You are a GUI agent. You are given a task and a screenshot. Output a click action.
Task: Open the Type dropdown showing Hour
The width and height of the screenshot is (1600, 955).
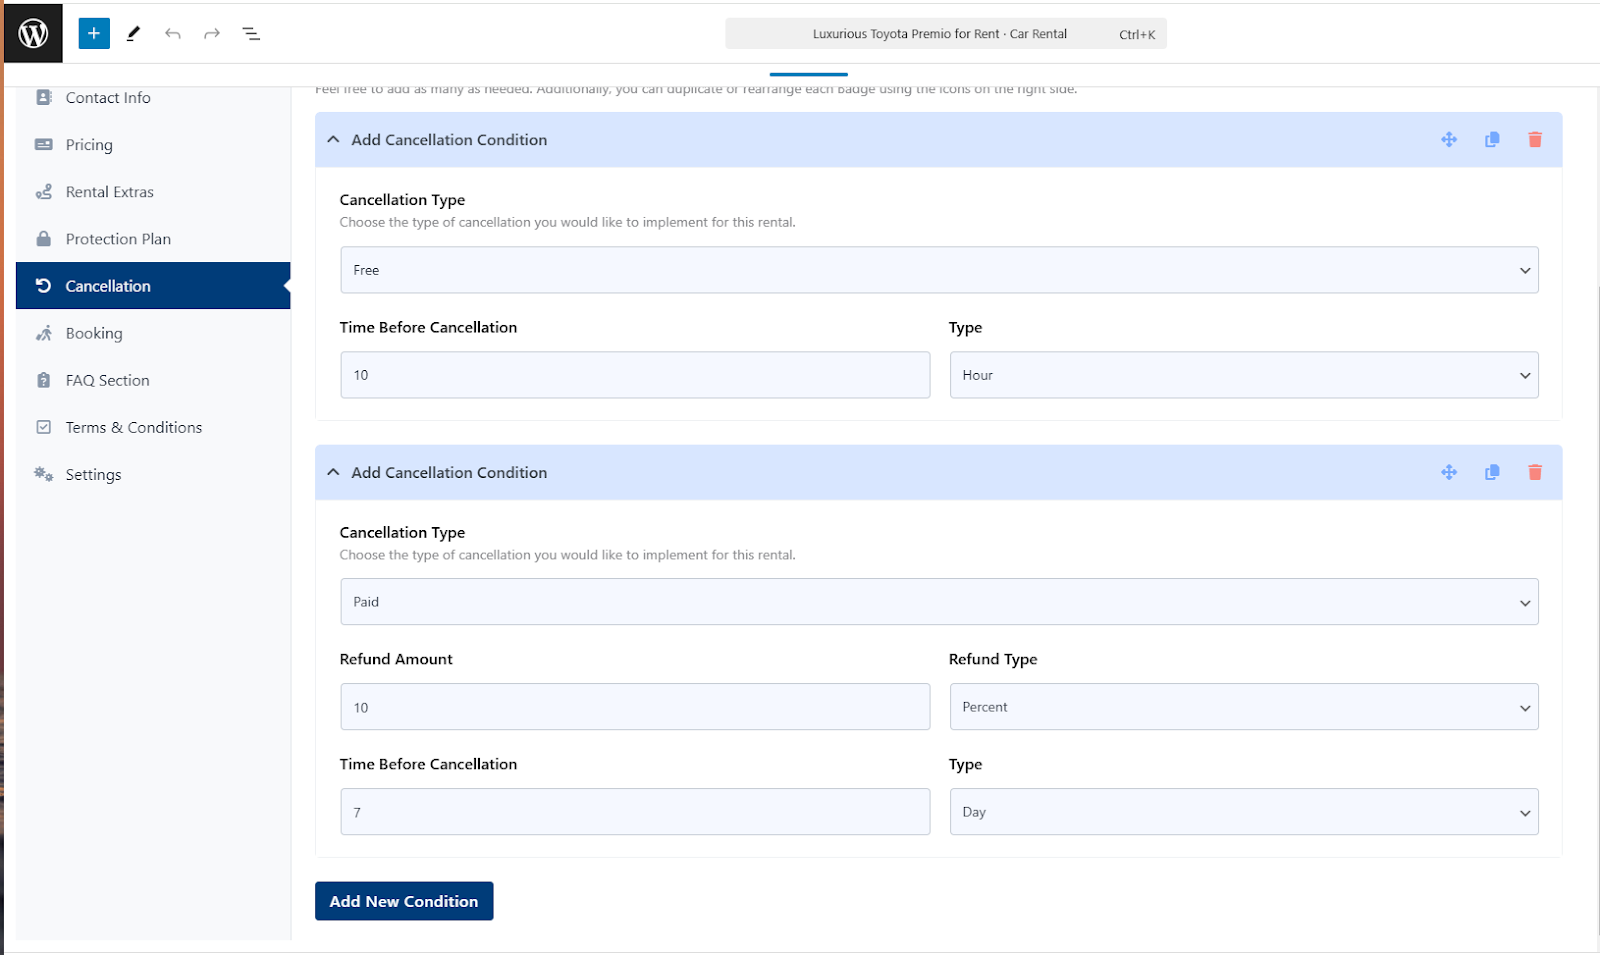tap(1244, 375)
